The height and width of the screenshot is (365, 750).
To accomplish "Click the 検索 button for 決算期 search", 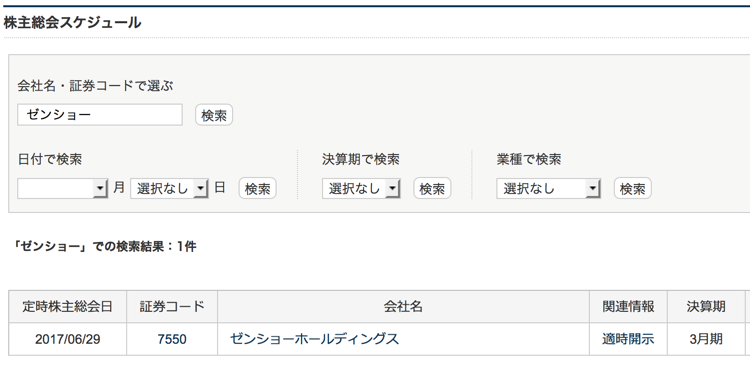I will pos(432,188).
